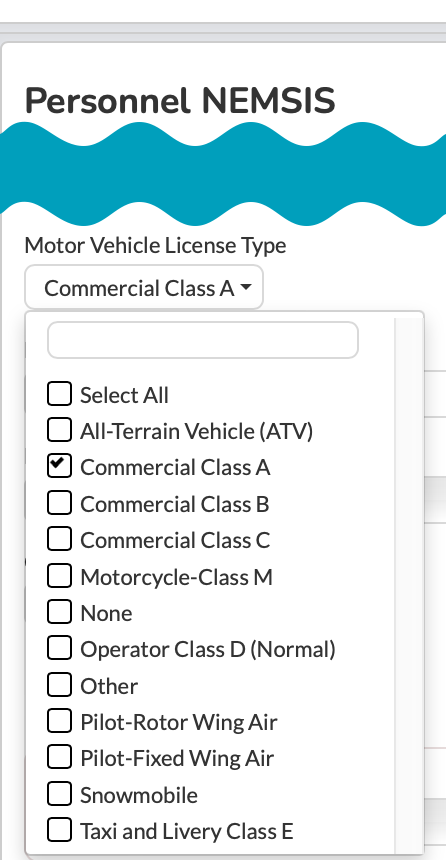Check the Snowmobile checkbox

(x=59, y=794)
